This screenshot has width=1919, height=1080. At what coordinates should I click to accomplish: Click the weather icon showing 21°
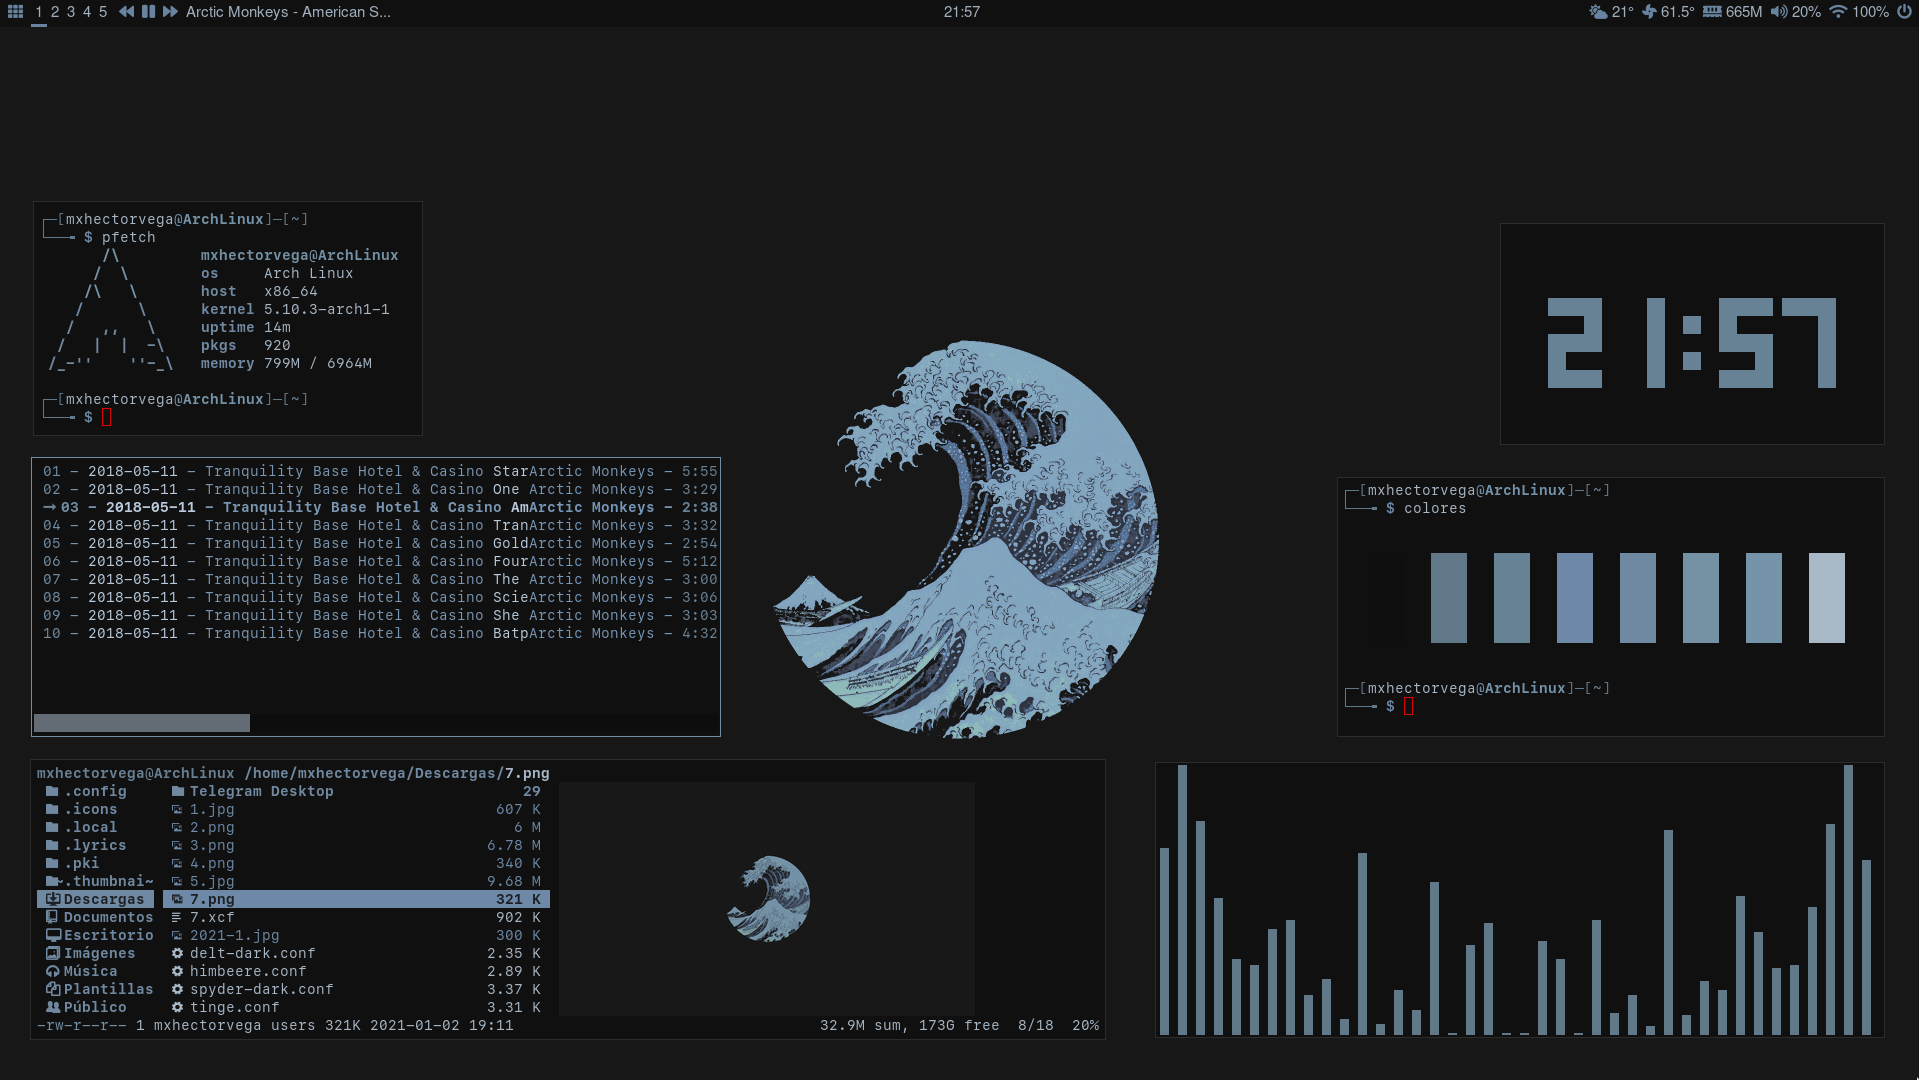[x=1598, y=12]
